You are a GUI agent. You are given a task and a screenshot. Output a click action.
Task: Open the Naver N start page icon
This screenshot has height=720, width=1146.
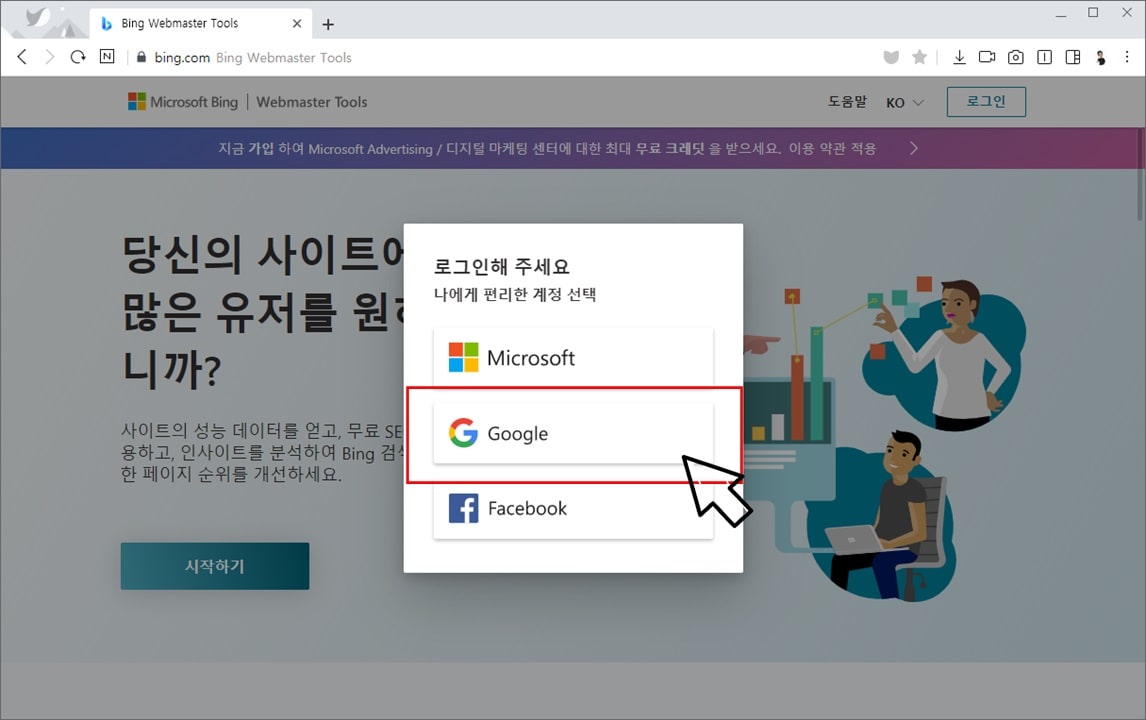tap(107, 56)
